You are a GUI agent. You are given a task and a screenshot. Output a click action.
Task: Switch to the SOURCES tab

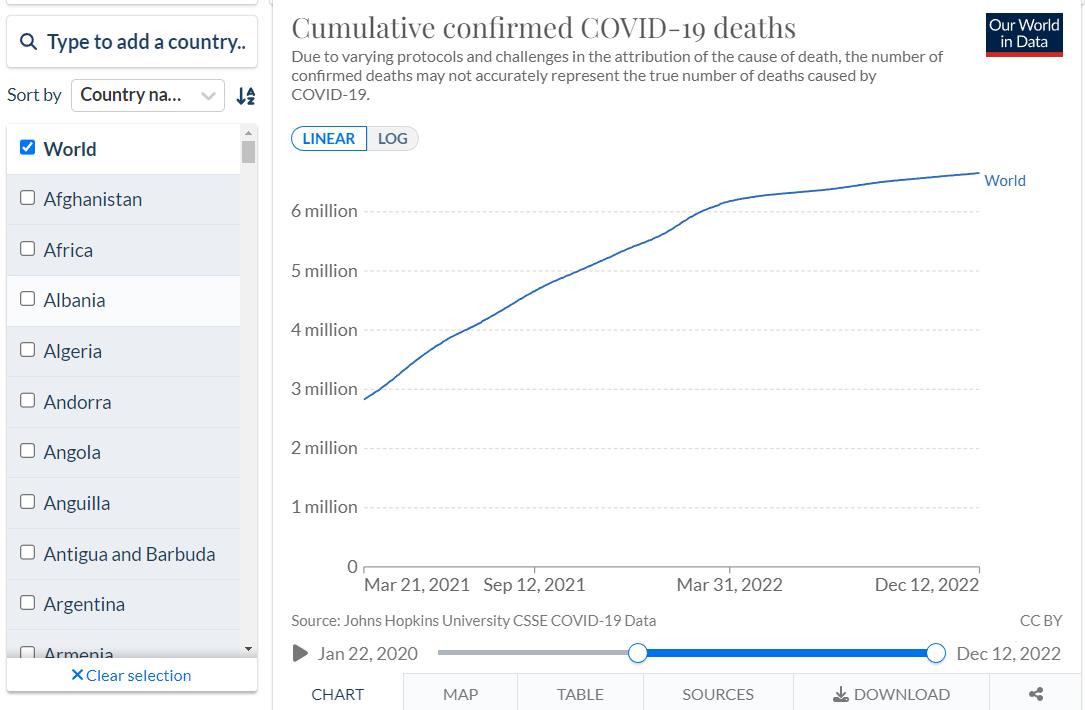click(718, 694)
